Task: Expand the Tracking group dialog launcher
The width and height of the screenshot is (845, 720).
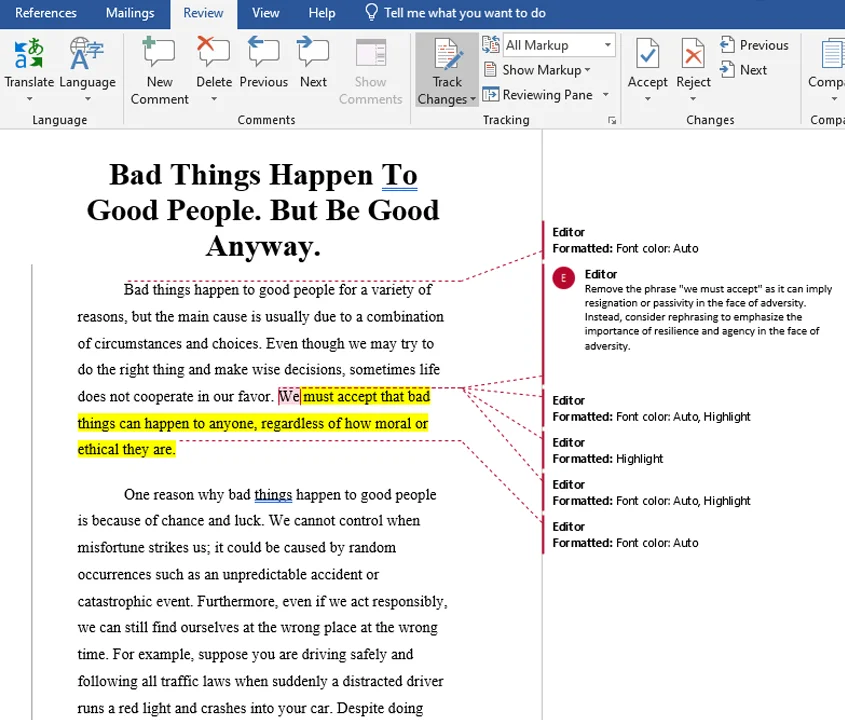Action: (611, 120)
